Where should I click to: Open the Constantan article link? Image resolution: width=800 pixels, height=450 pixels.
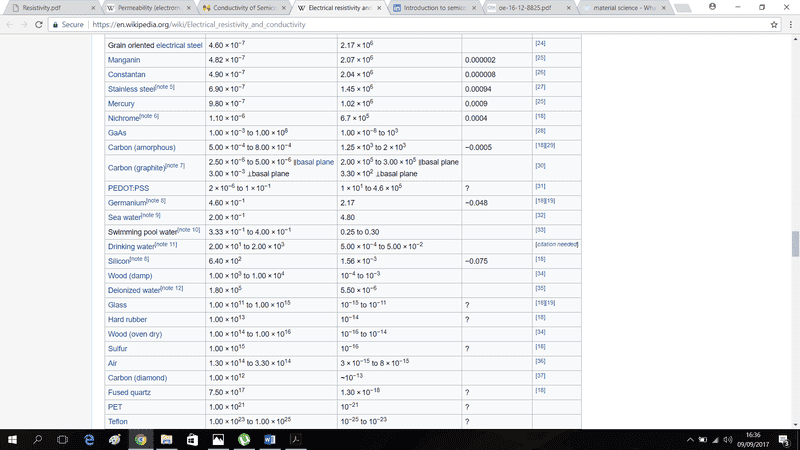tap(126, 74)
